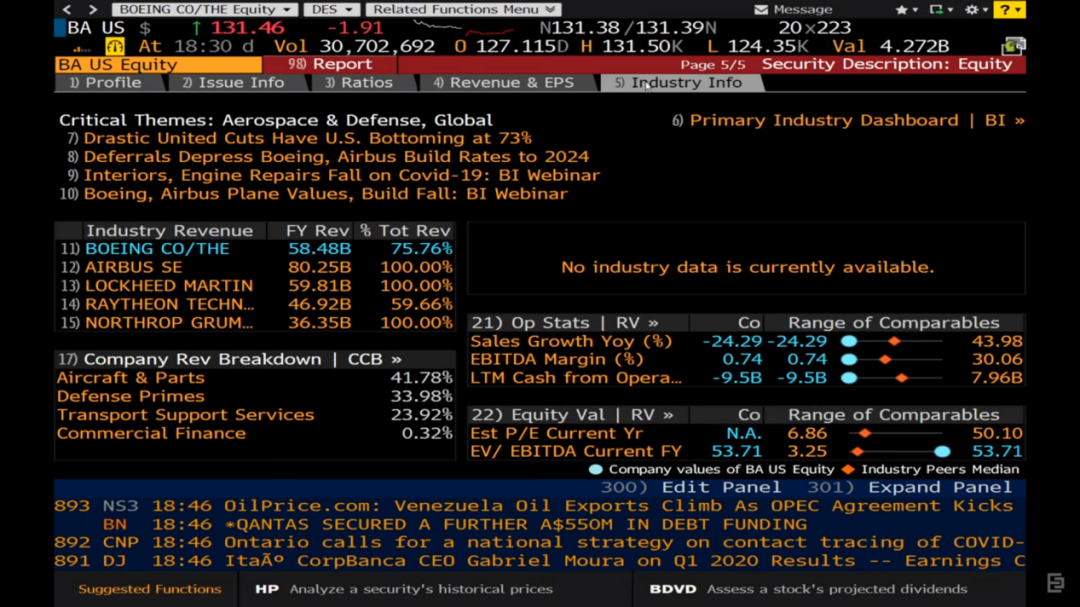Click the FY Rev column header

coord(317,231)
